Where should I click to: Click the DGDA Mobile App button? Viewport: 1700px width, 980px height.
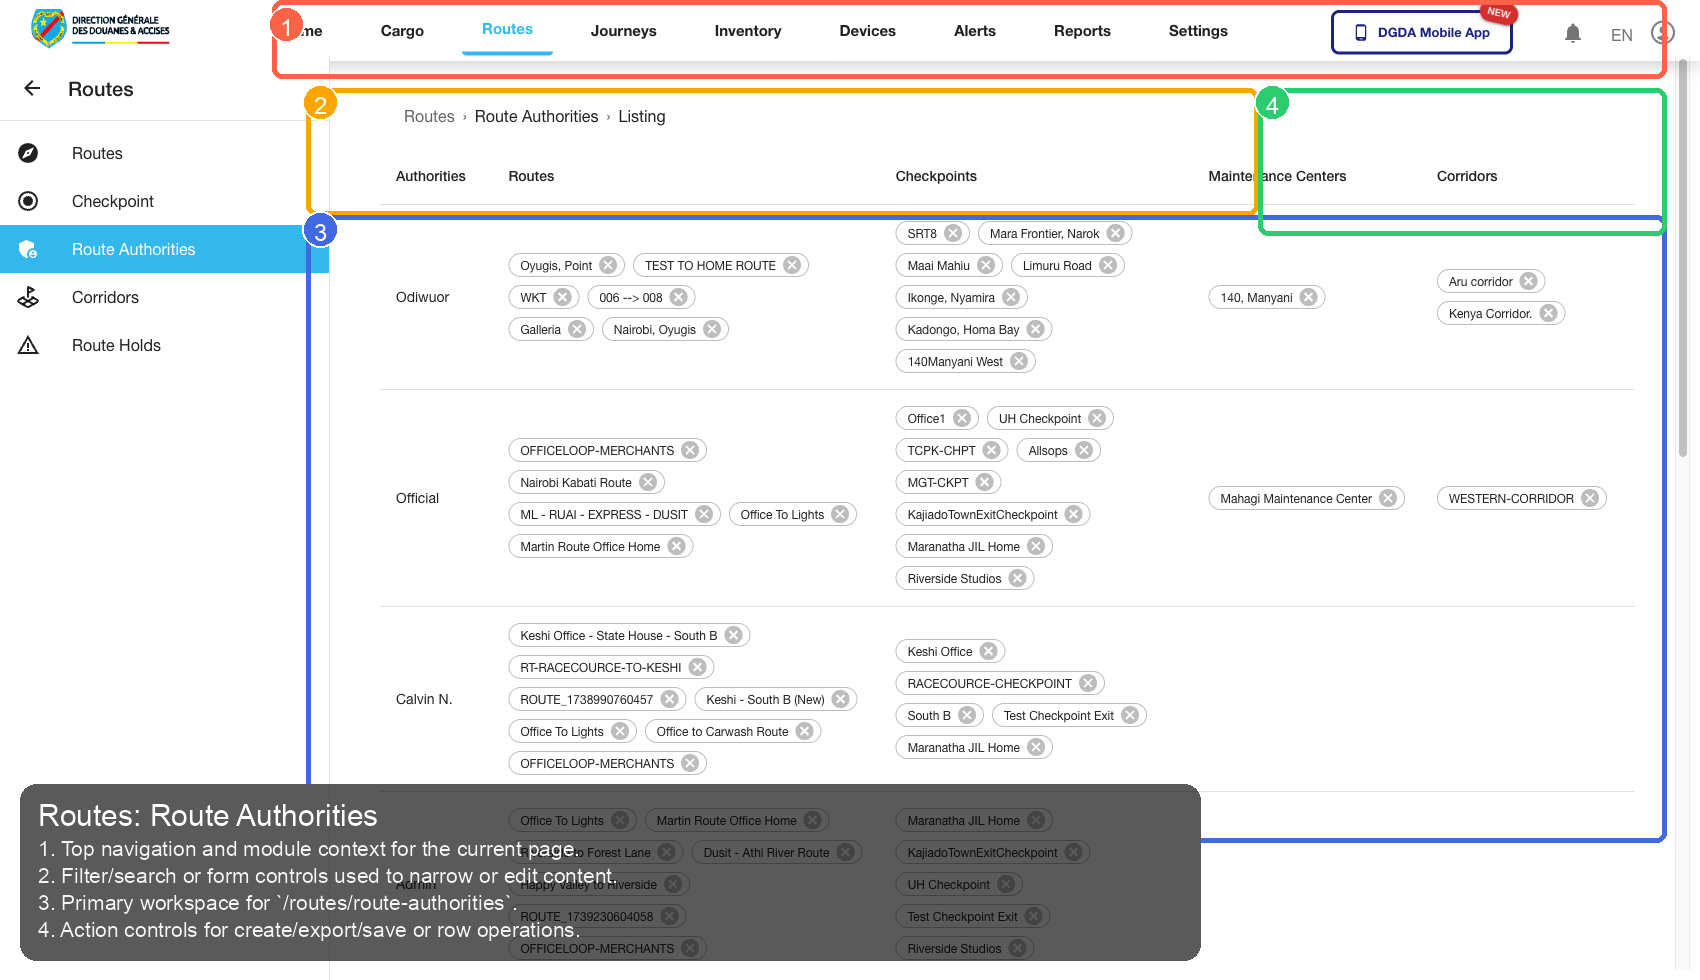pos(1421,32)
